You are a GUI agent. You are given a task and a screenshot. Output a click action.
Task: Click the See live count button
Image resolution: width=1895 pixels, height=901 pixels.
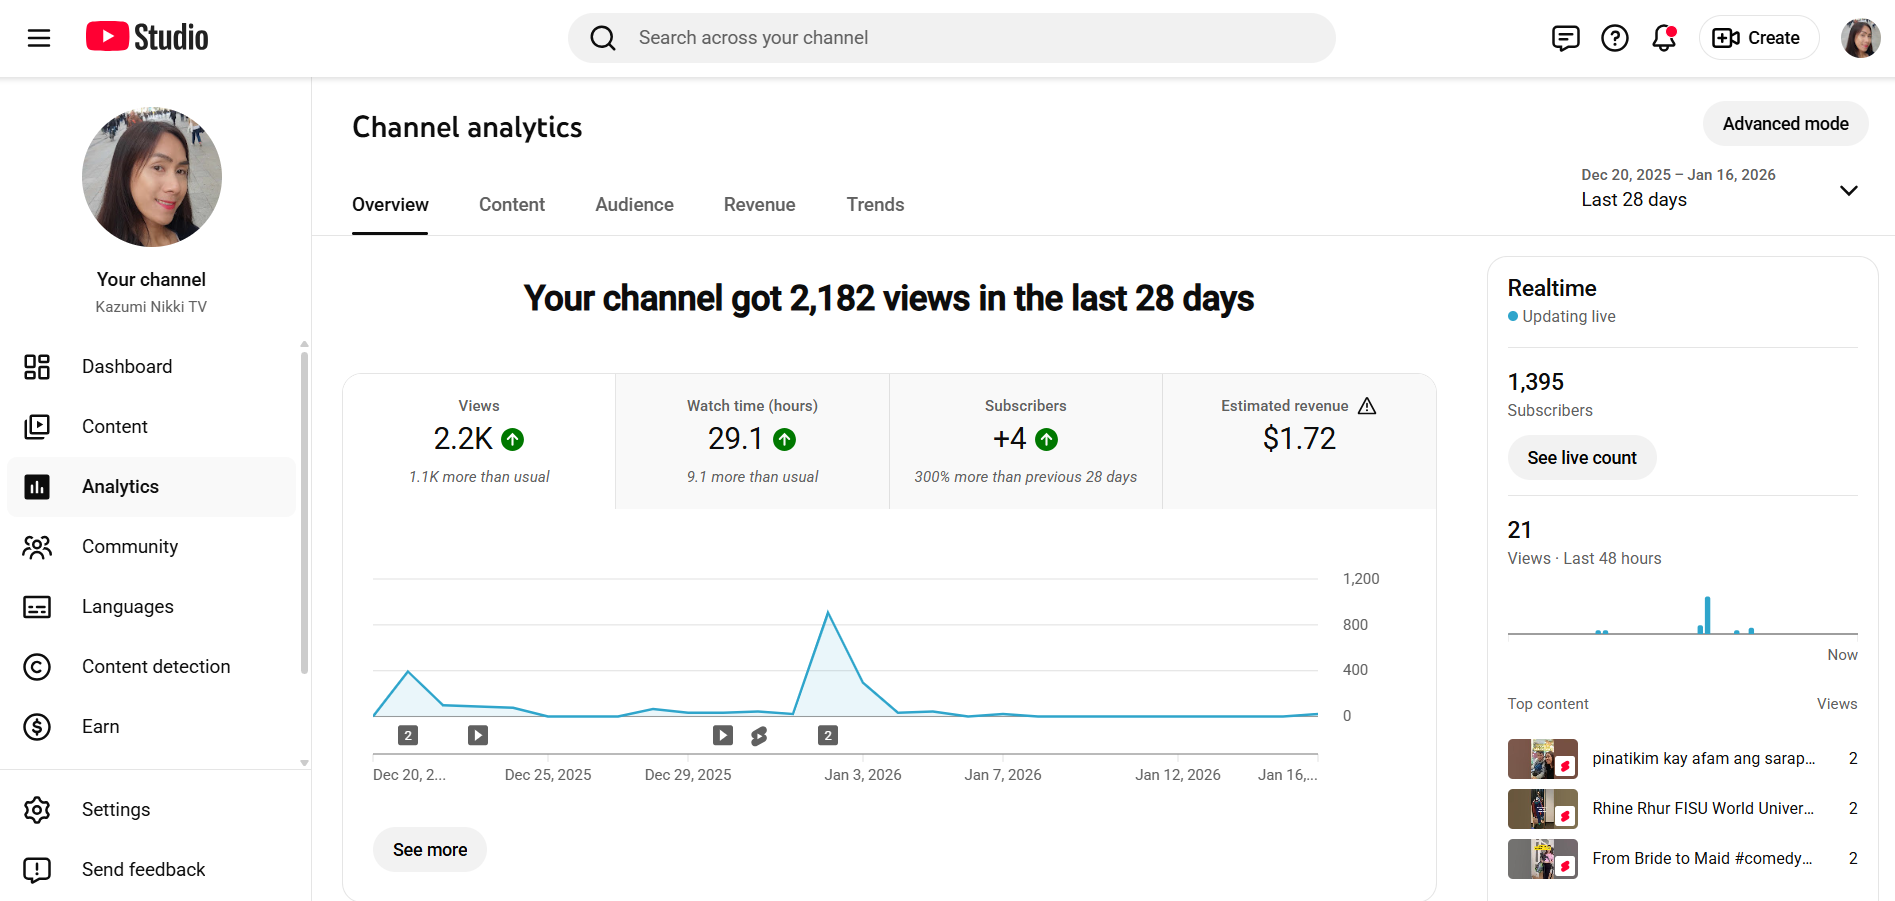point(1581,458)
